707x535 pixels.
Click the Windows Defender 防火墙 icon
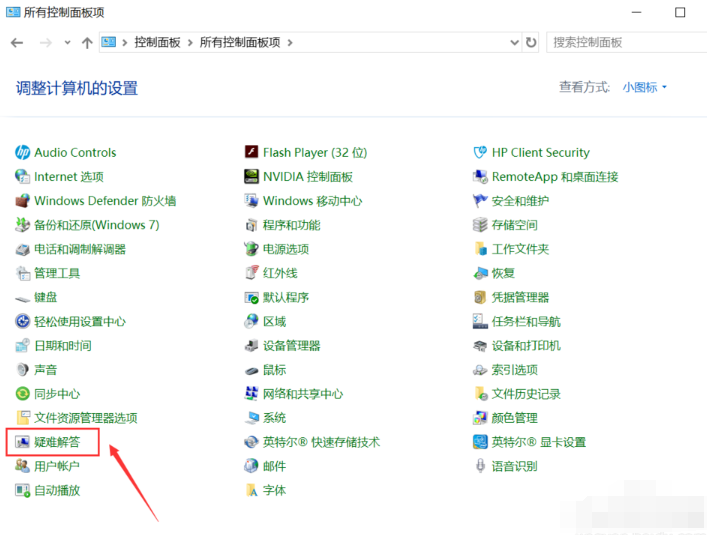[23, 201]
